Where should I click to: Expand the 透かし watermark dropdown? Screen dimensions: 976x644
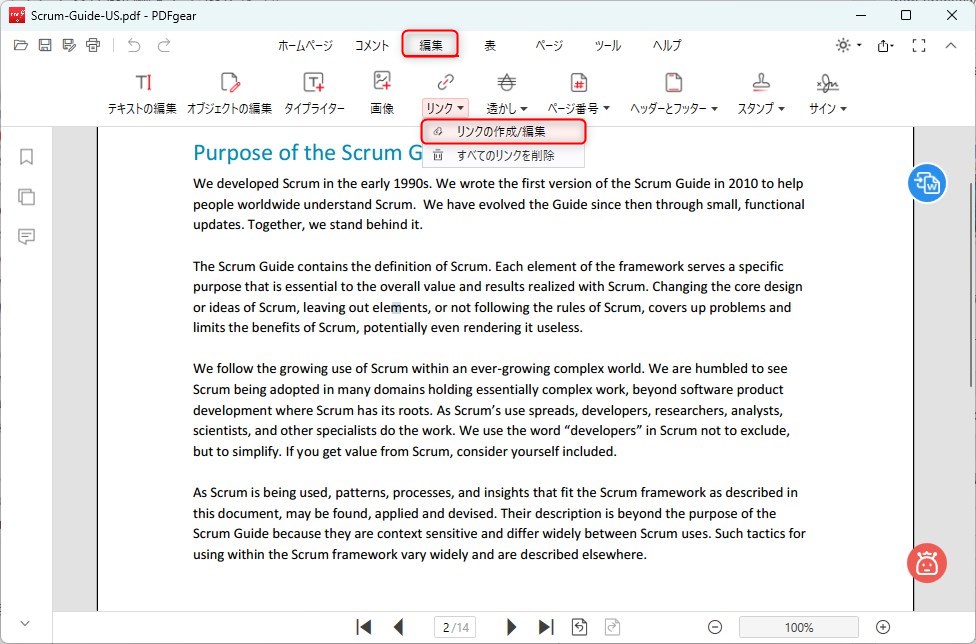click(507, 108)
